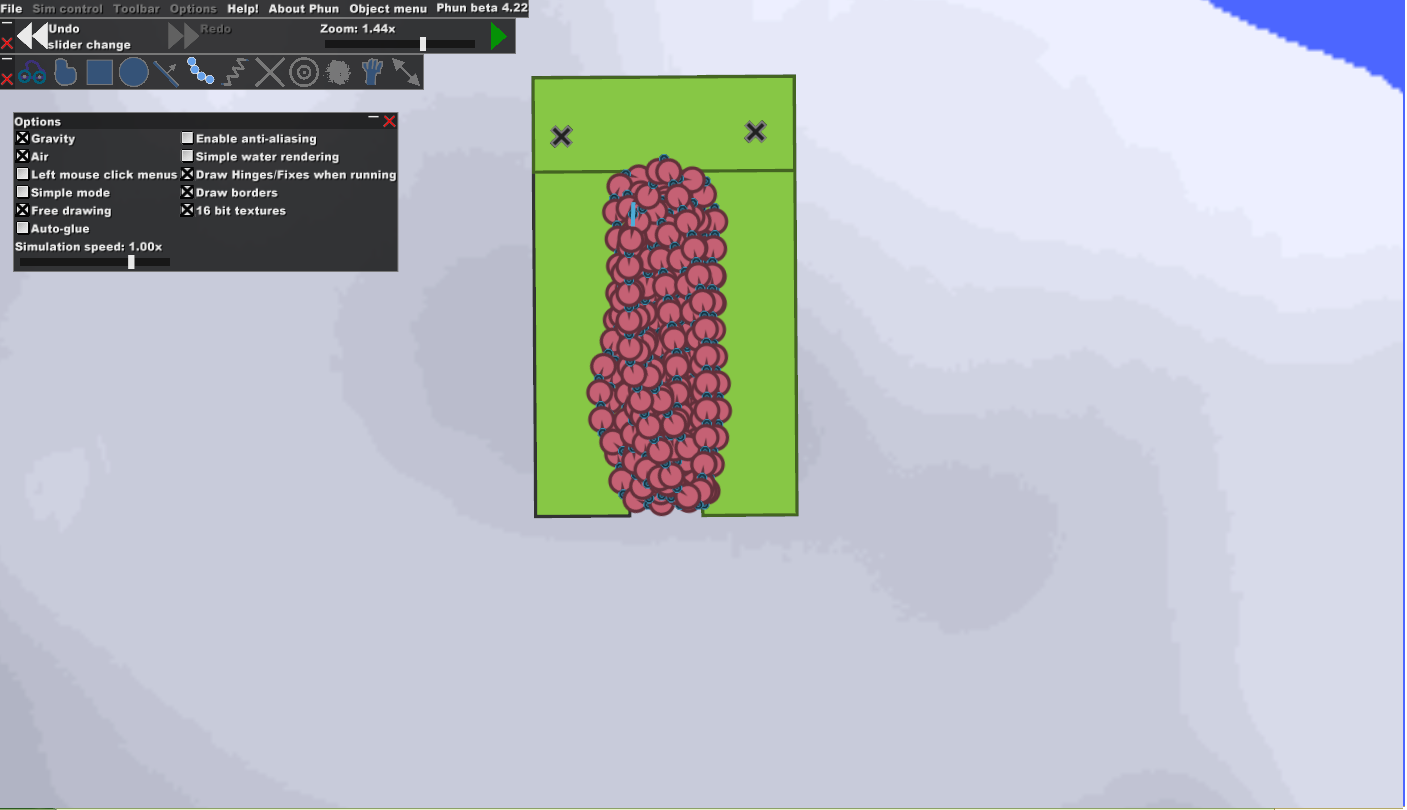The width and height of the screenshot is (1407, 810).
Task: Select the Chain tool
Action: click(x=201, y=72)
